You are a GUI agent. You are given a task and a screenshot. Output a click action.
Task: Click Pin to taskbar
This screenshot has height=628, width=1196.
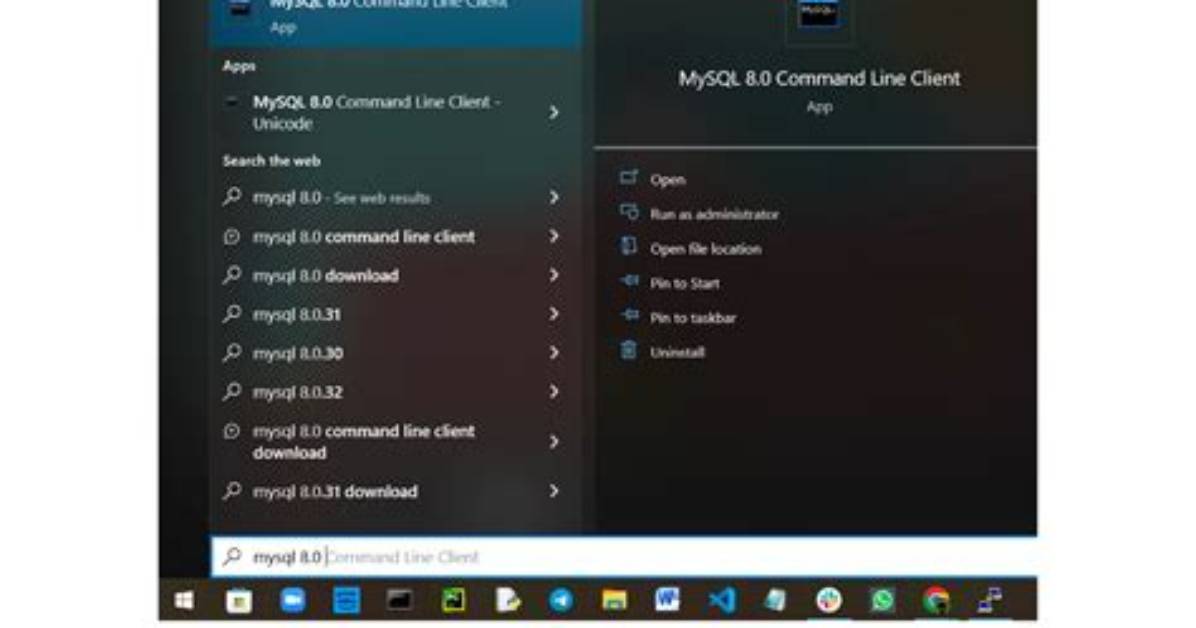click(x=693, y=317)
